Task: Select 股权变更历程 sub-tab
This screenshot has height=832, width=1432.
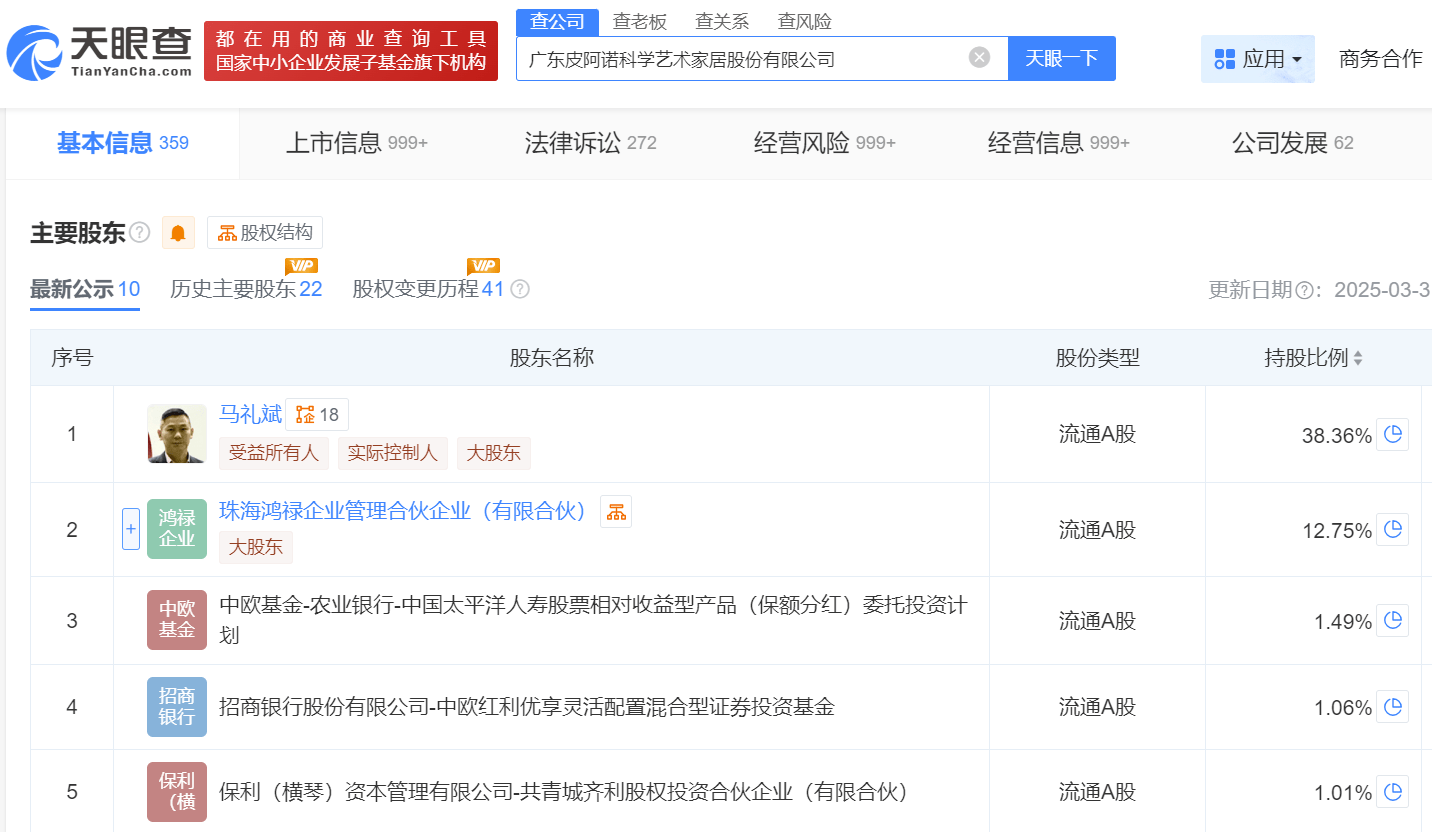Action: tap(428, 289)
